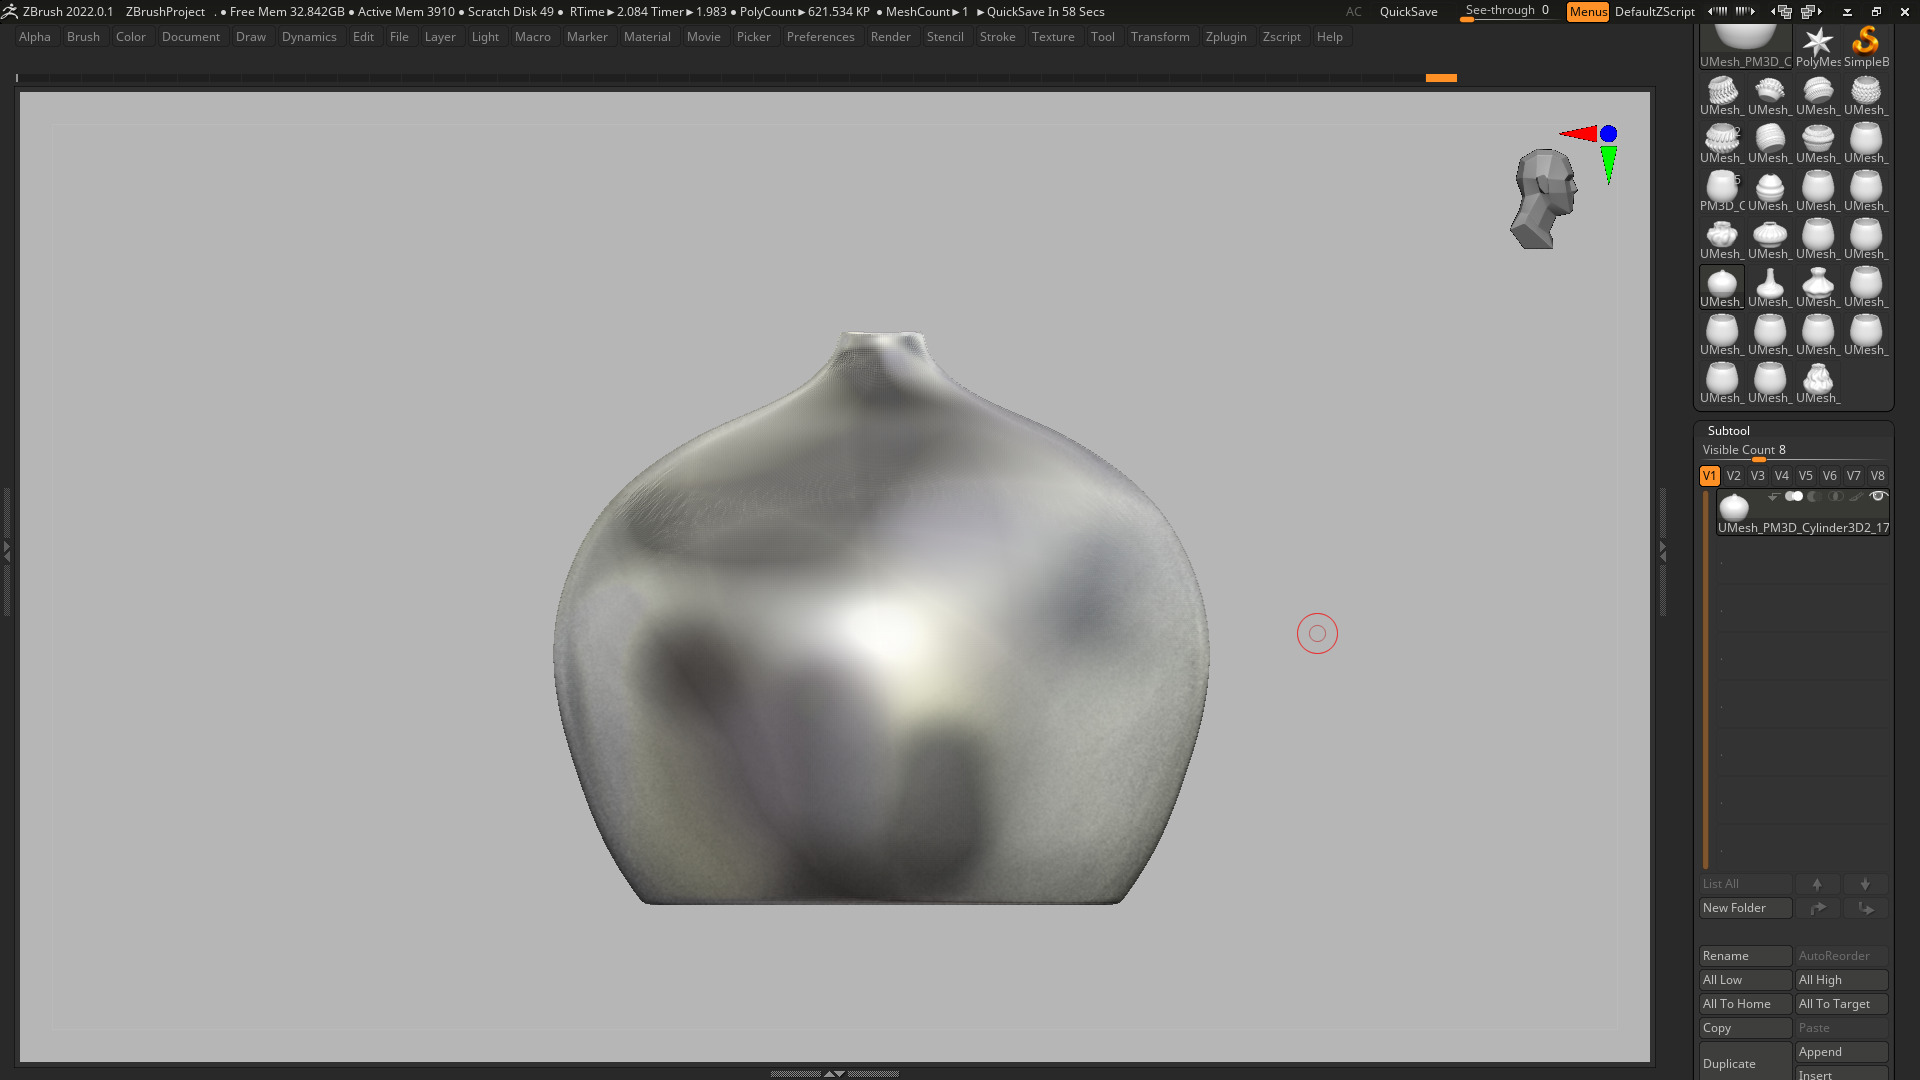This screenshot has width=1920, height=1080.
Task: Click the hide-to-tray minimize icon in title bar
Action: [x=1847, y=12]
